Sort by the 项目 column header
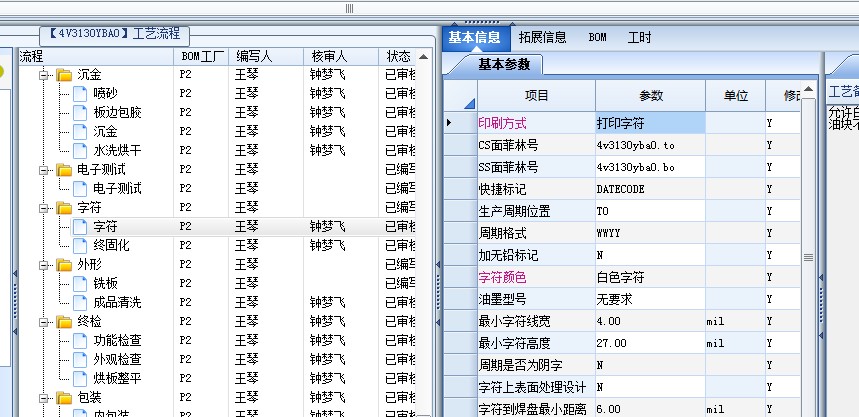This screenshot has height=417, width=859. tap(536, 95)
